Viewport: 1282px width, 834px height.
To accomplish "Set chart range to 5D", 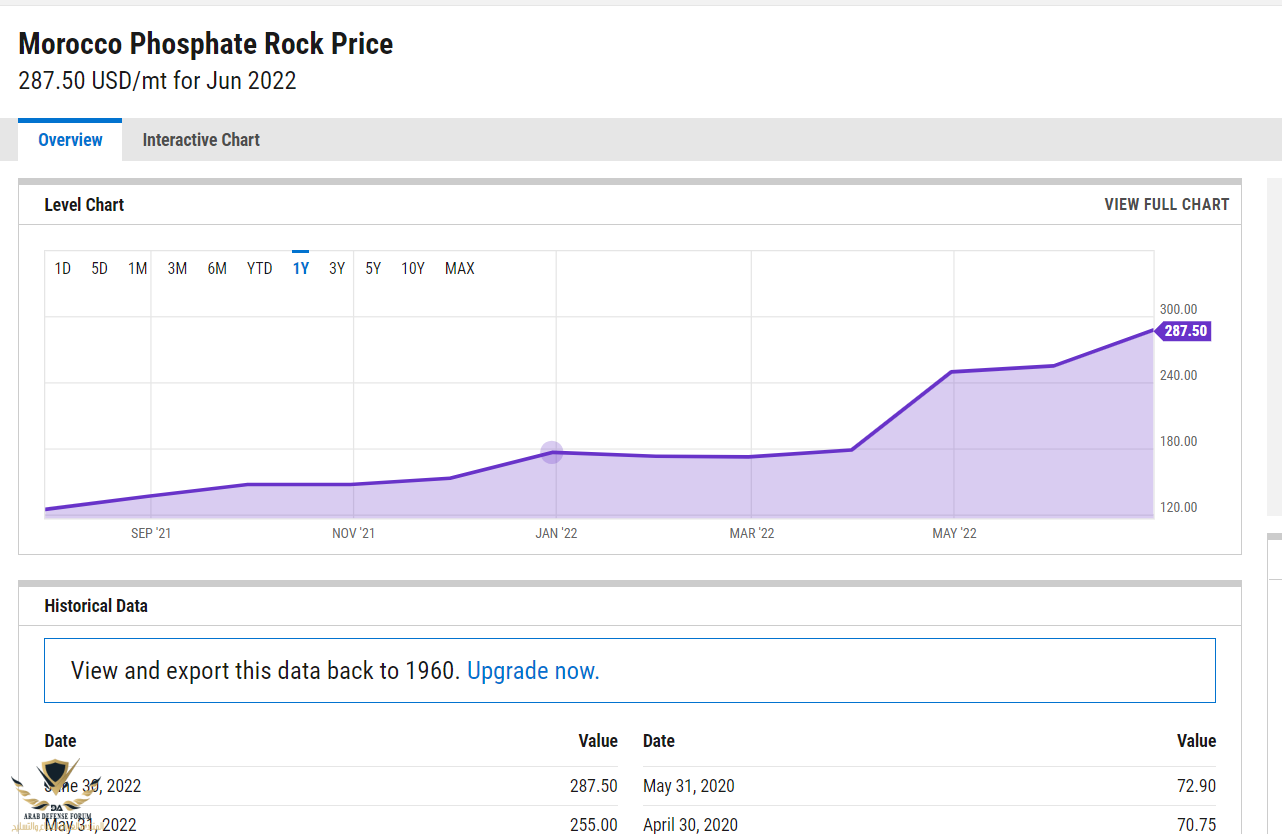I will click(x=99, y=268).
